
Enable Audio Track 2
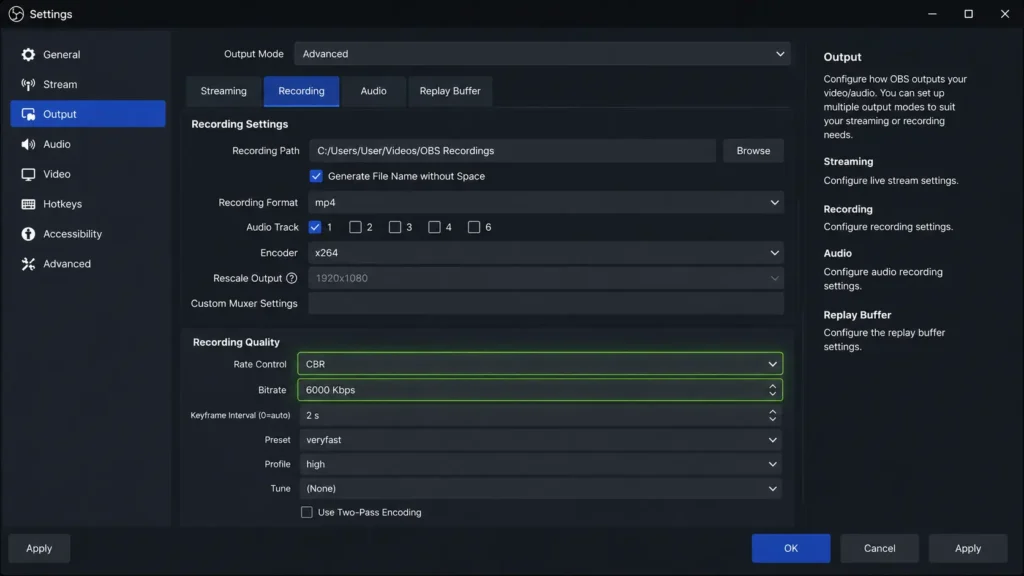tap(355, 227)
